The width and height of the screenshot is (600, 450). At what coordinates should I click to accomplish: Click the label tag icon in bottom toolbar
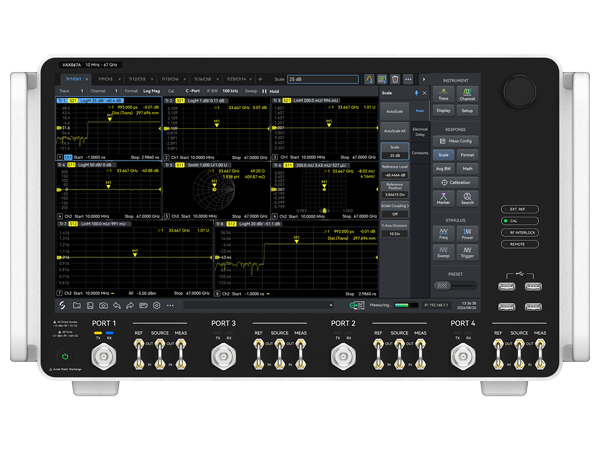[x=143, y=305]
